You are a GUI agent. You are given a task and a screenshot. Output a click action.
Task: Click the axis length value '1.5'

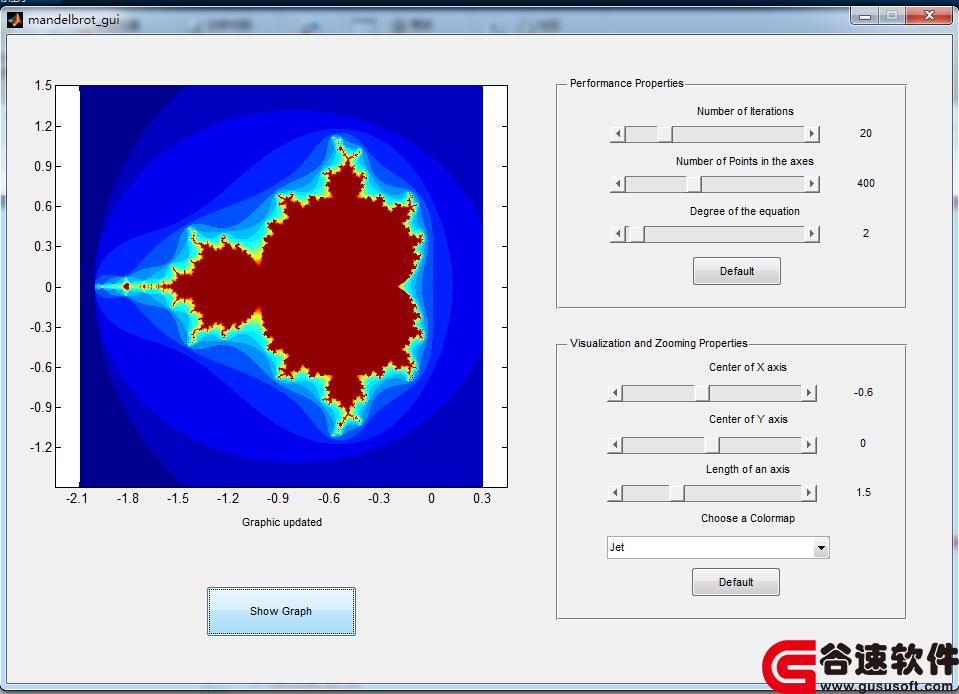[863, 493]
